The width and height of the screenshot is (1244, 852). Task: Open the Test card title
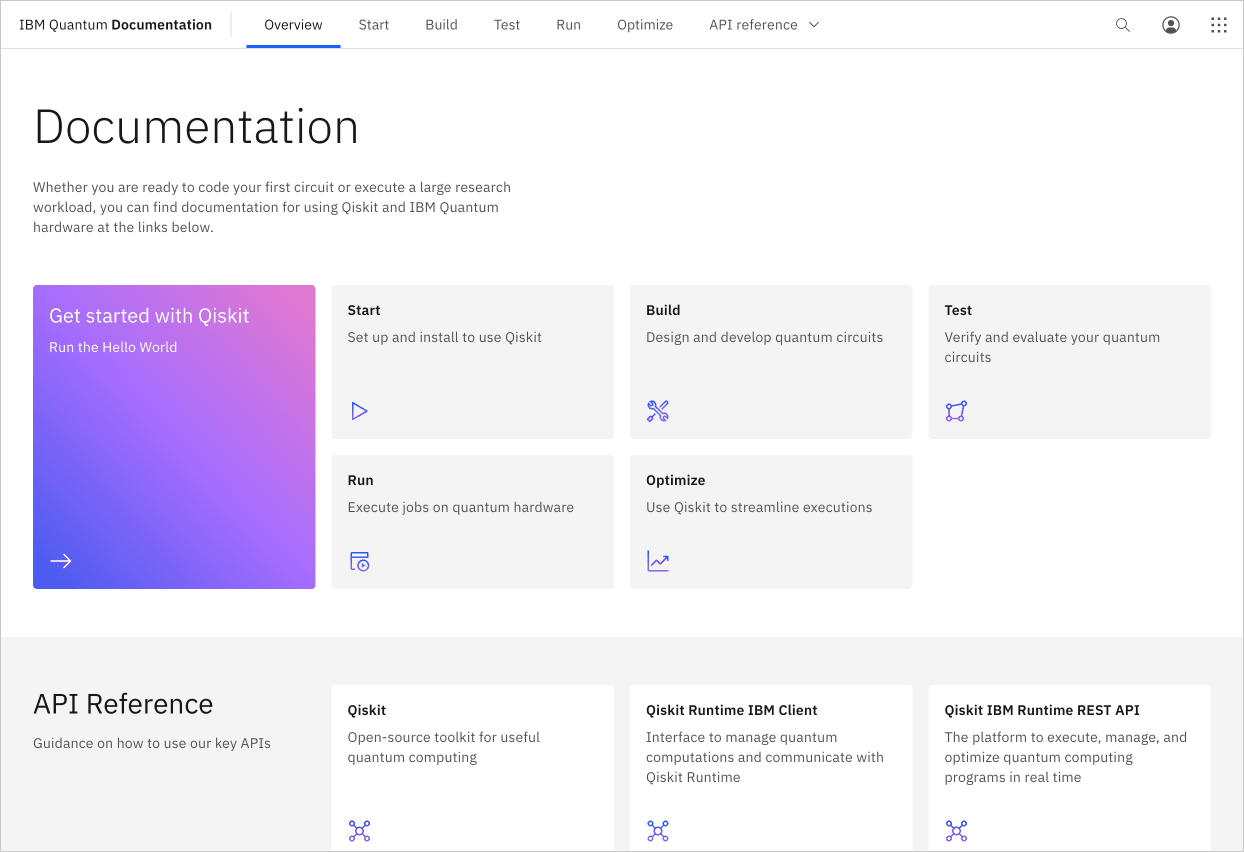point(958,310)
